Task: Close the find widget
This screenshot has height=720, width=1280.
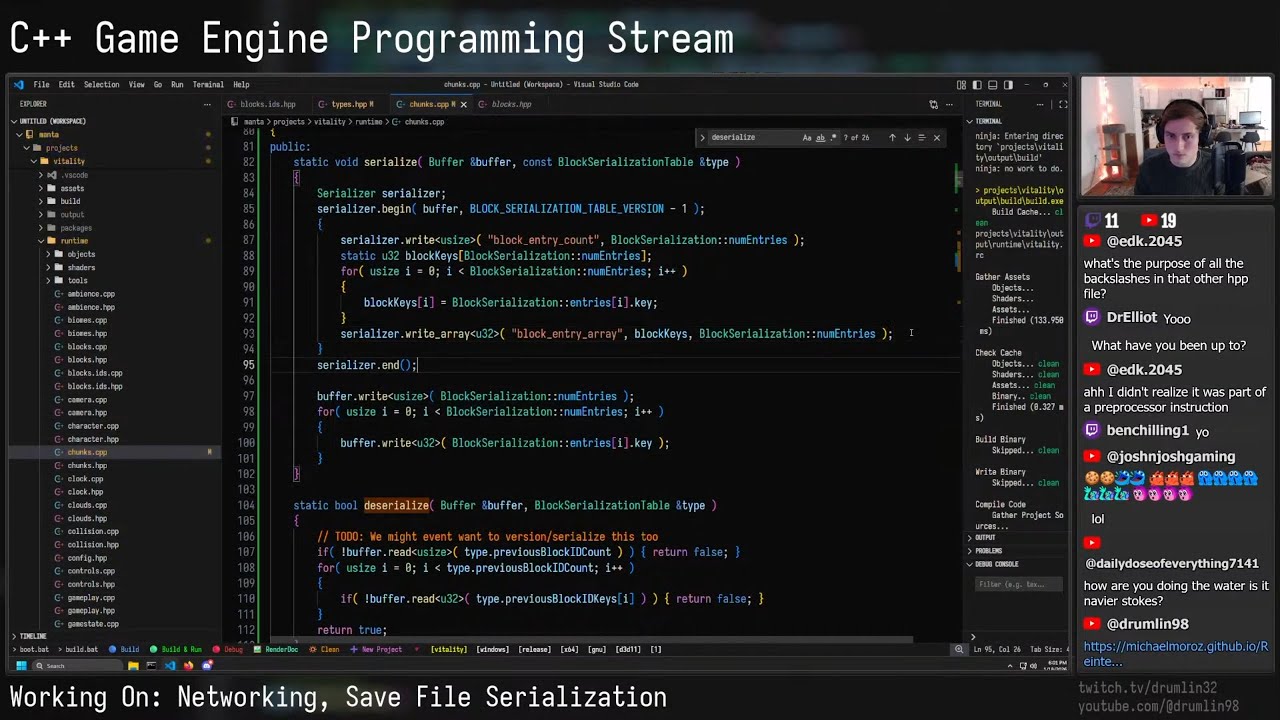Action: [936, 137]
